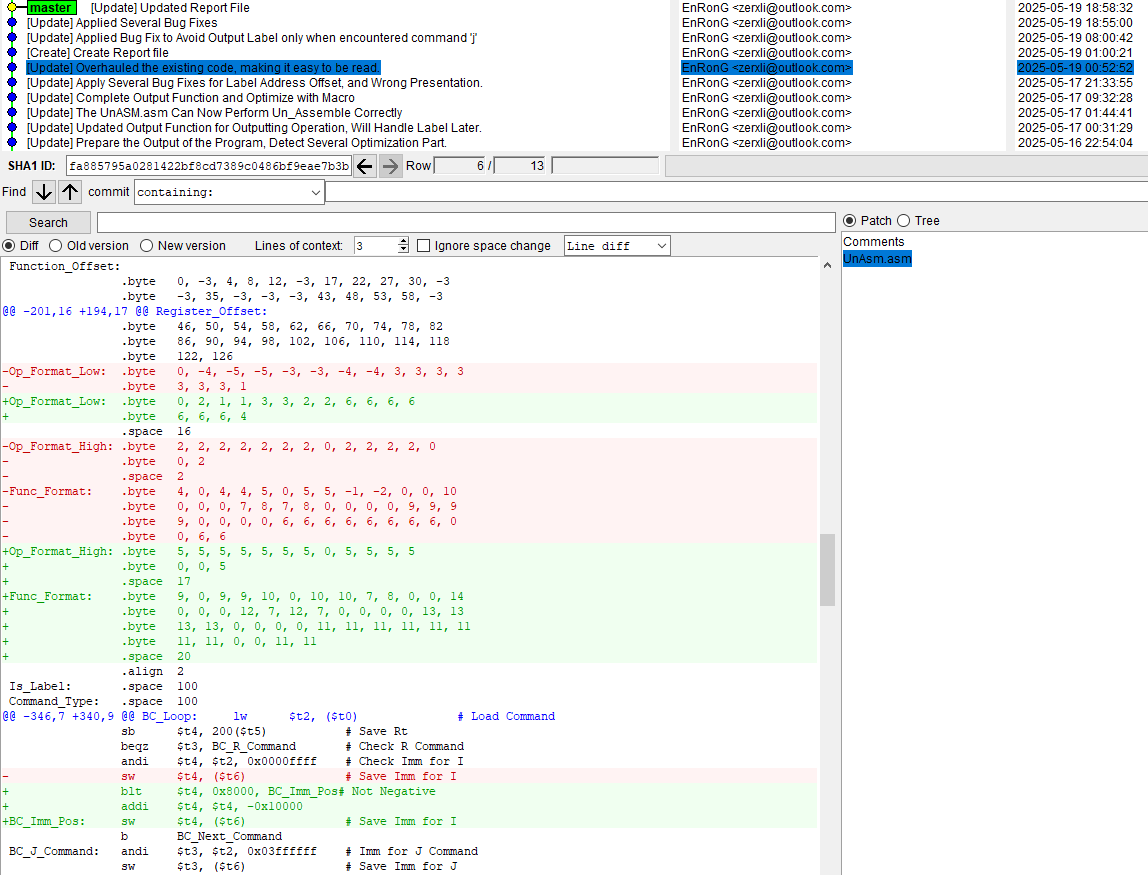The height and width of the screenshot is (875, 1148).
Task: Find next commit with down arrow
Action: coord(44,192)
